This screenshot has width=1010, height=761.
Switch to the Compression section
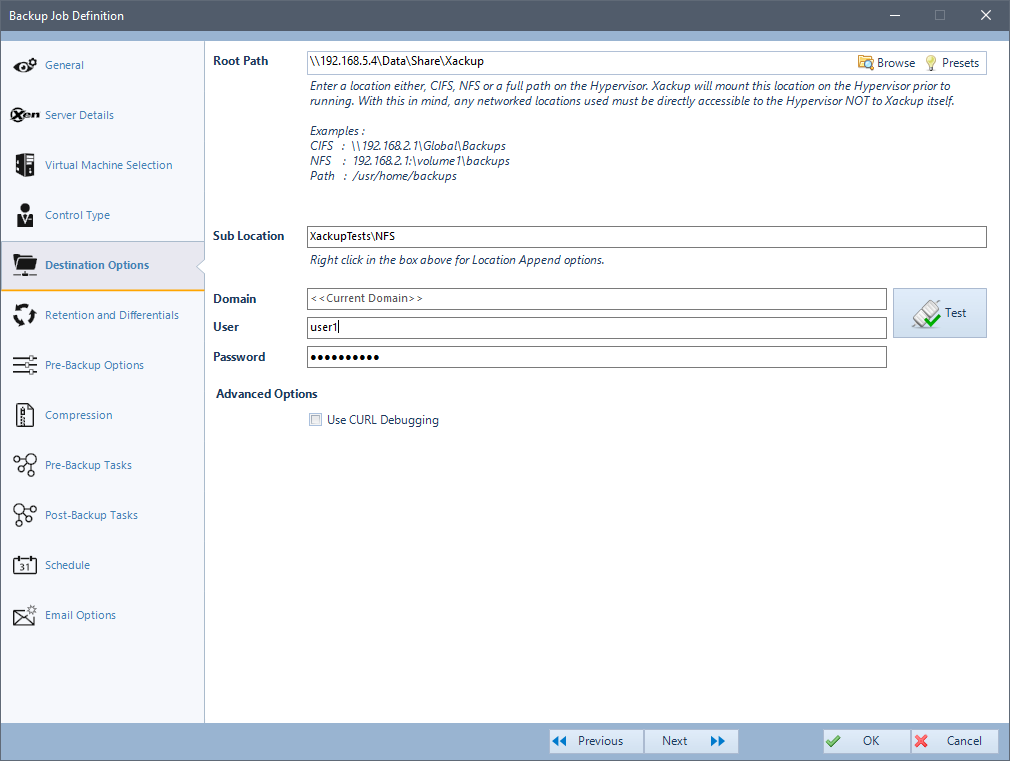(102, 415)
